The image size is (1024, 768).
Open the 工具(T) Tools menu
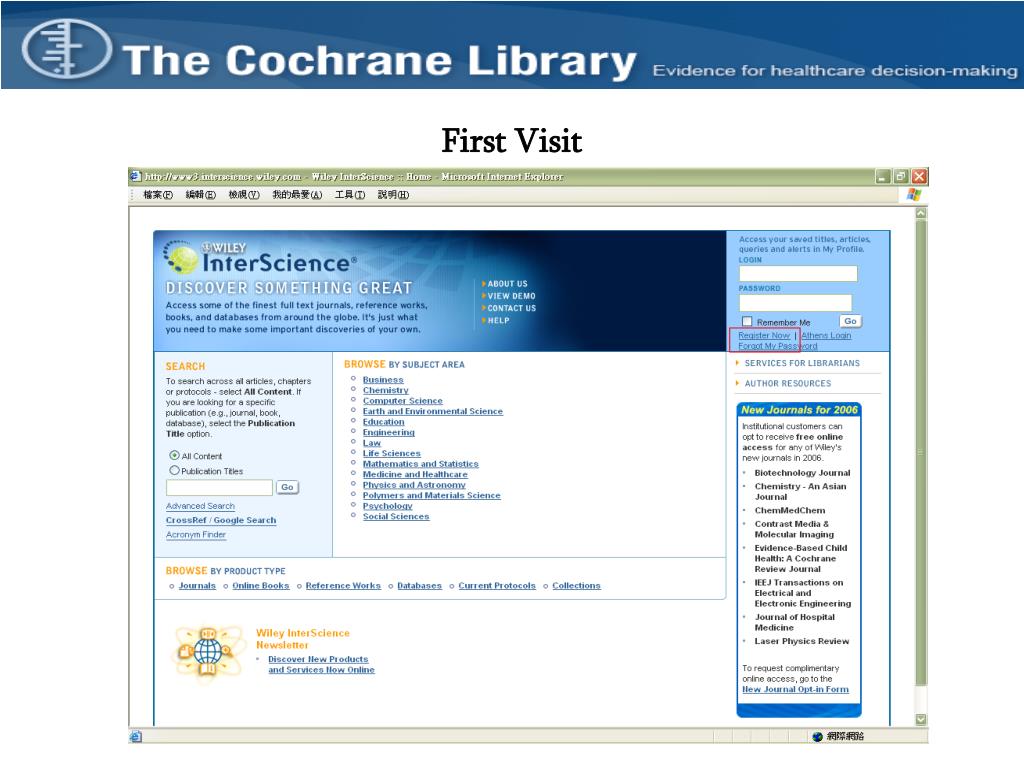350,195
